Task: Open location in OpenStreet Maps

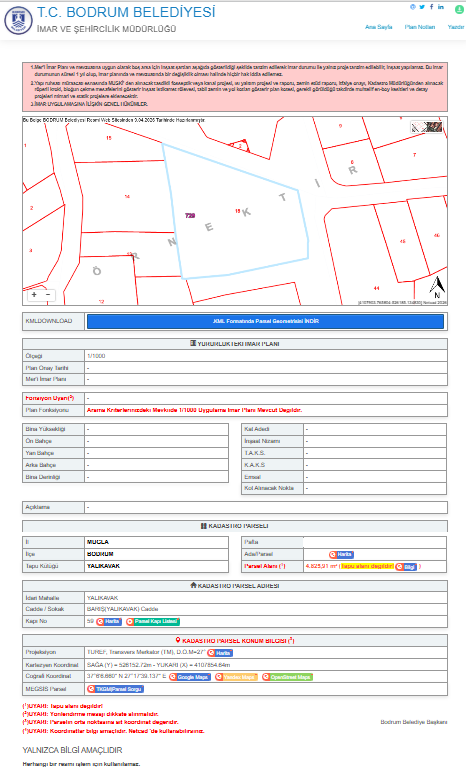Action: click(x=288, y=677)
